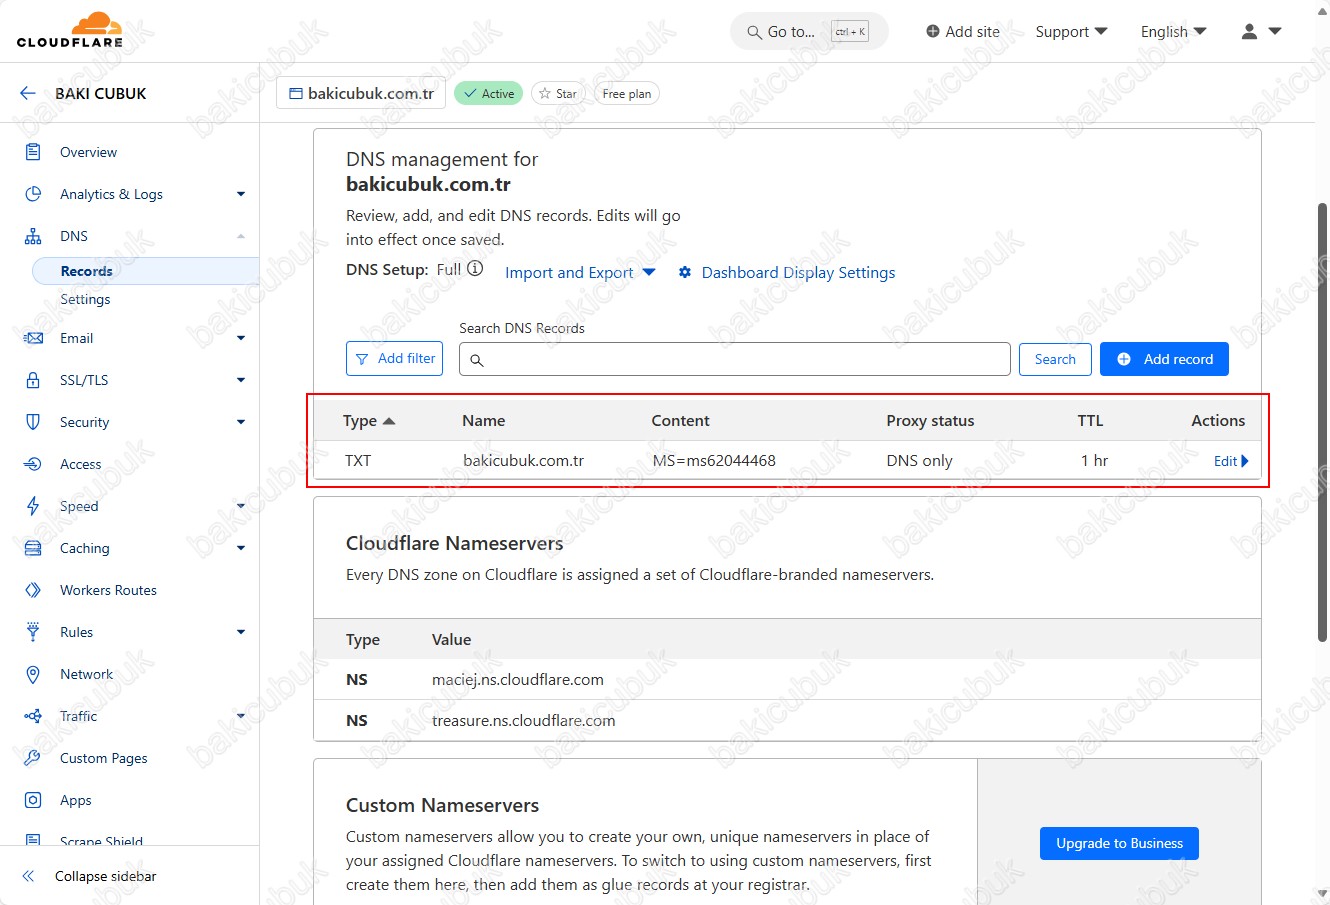Click the MS=ms62044468 content cell
1330x905 pixels.
point(714,461)
